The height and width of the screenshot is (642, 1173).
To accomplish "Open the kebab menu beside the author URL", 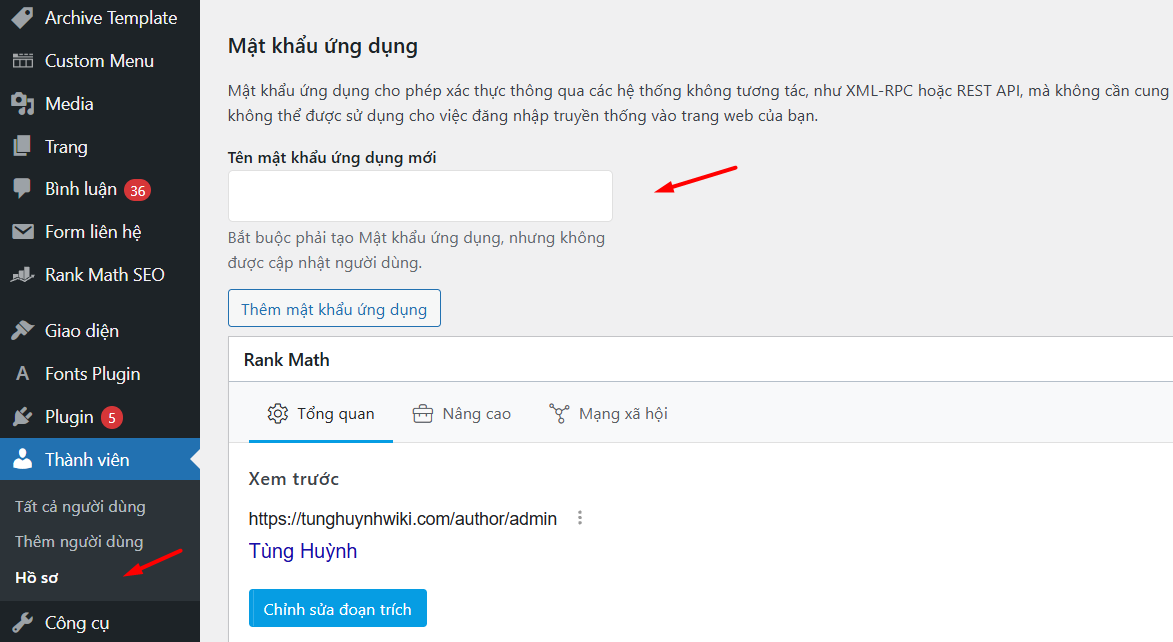I will pos(580,518).
